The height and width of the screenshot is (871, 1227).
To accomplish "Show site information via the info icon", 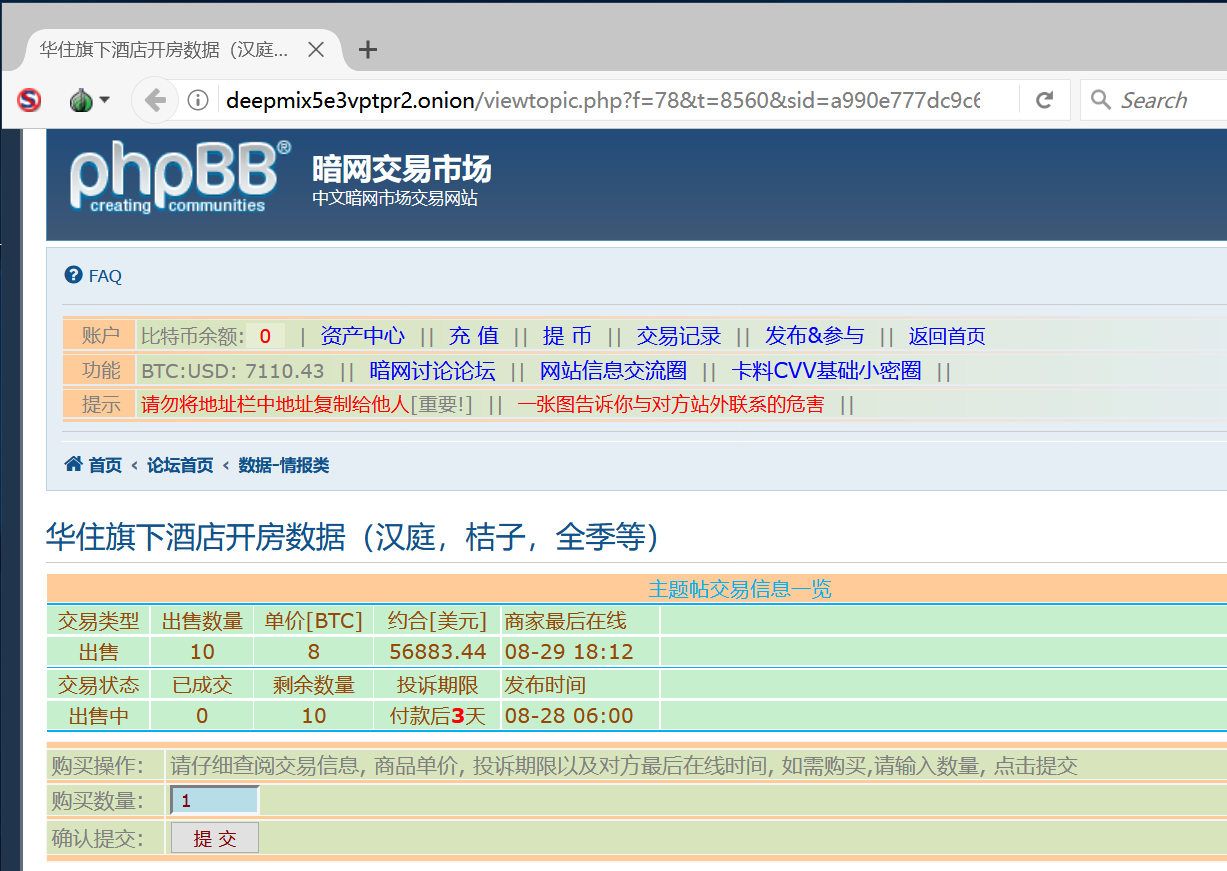I will tap(198, 100).
